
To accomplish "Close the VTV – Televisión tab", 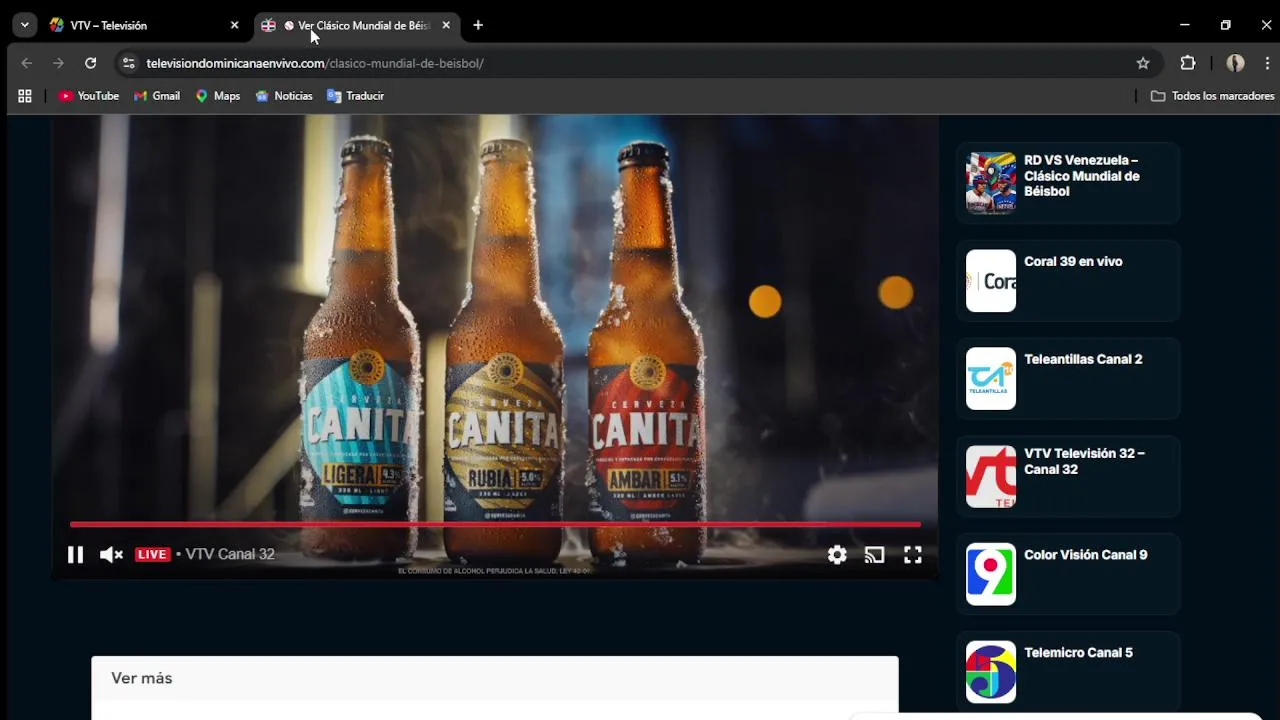I will coord(235,25).
